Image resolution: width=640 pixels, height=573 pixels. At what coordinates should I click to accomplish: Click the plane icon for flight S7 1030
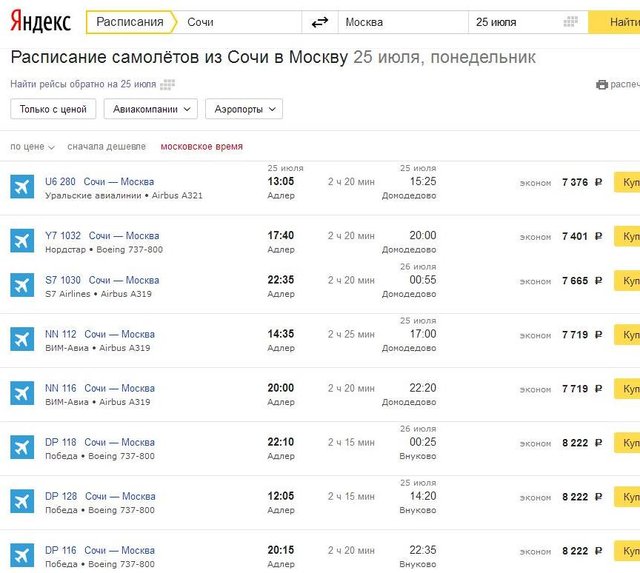pyautogui.click(x=22, y=285)
